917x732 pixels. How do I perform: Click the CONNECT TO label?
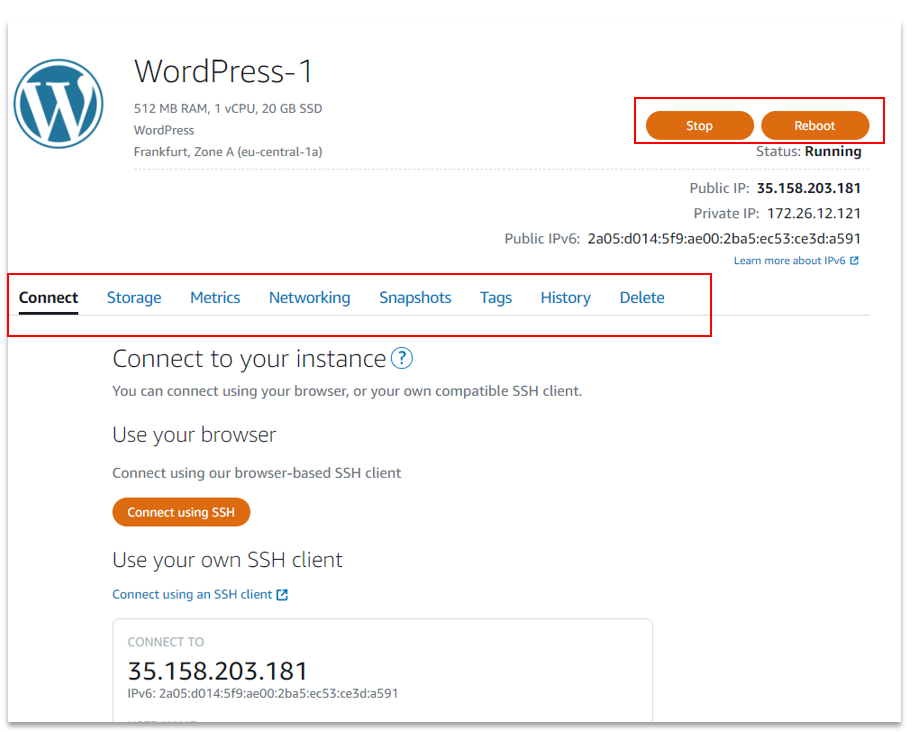tap(166, 642)
